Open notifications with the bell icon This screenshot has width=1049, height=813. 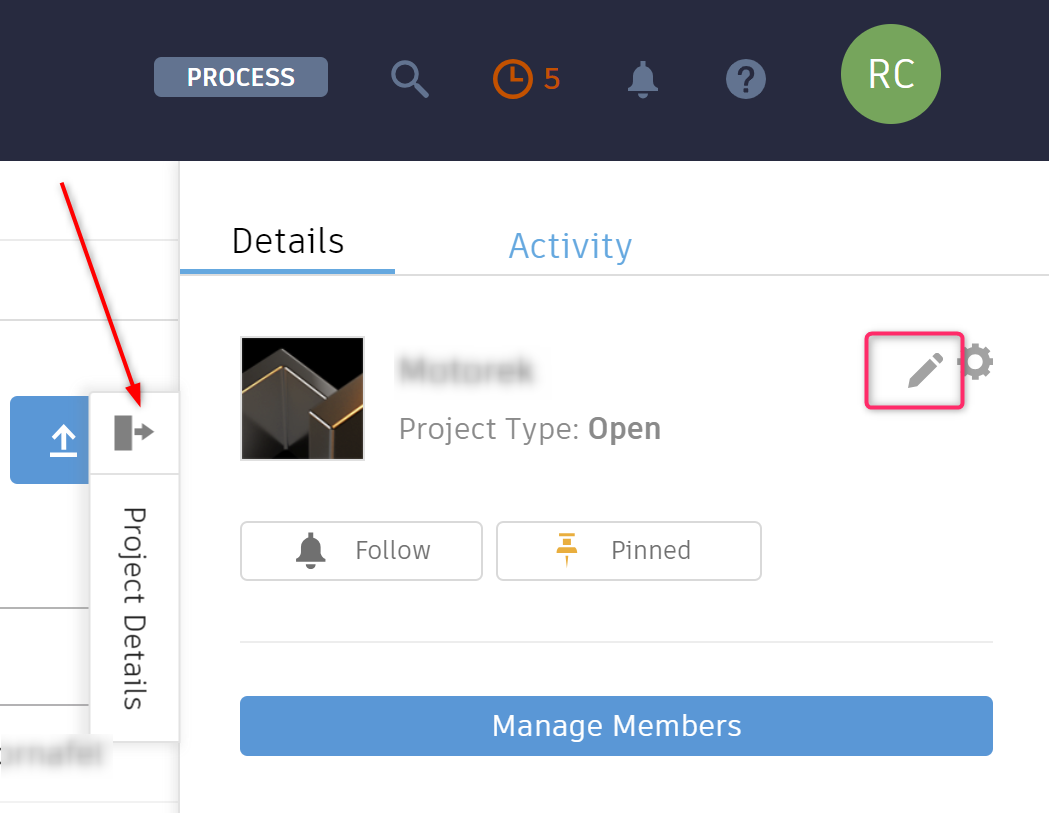pos(643,80)
